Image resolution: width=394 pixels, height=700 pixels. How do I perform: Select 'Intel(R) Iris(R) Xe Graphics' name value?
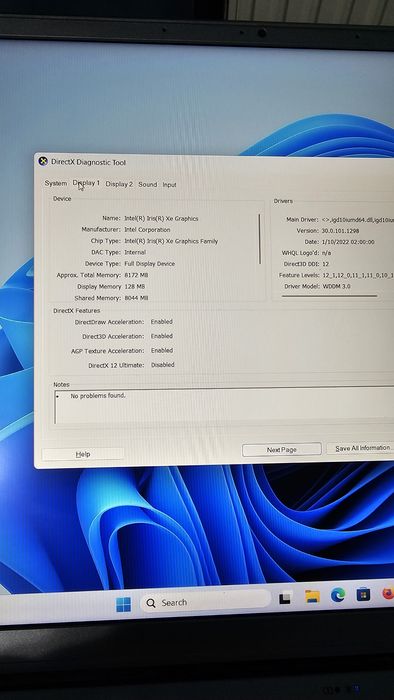click(x=161, y=219)
